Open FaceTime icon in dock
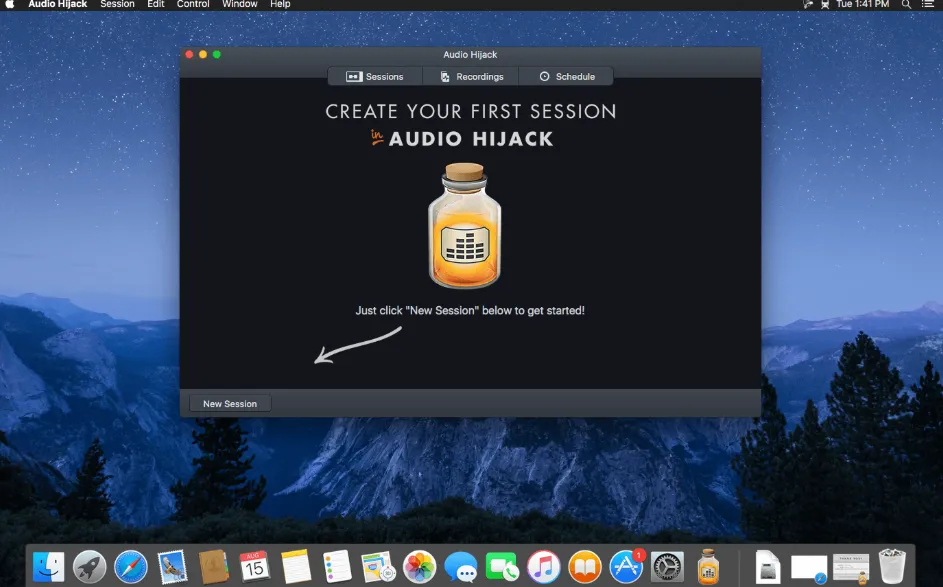 click(502, 567)
